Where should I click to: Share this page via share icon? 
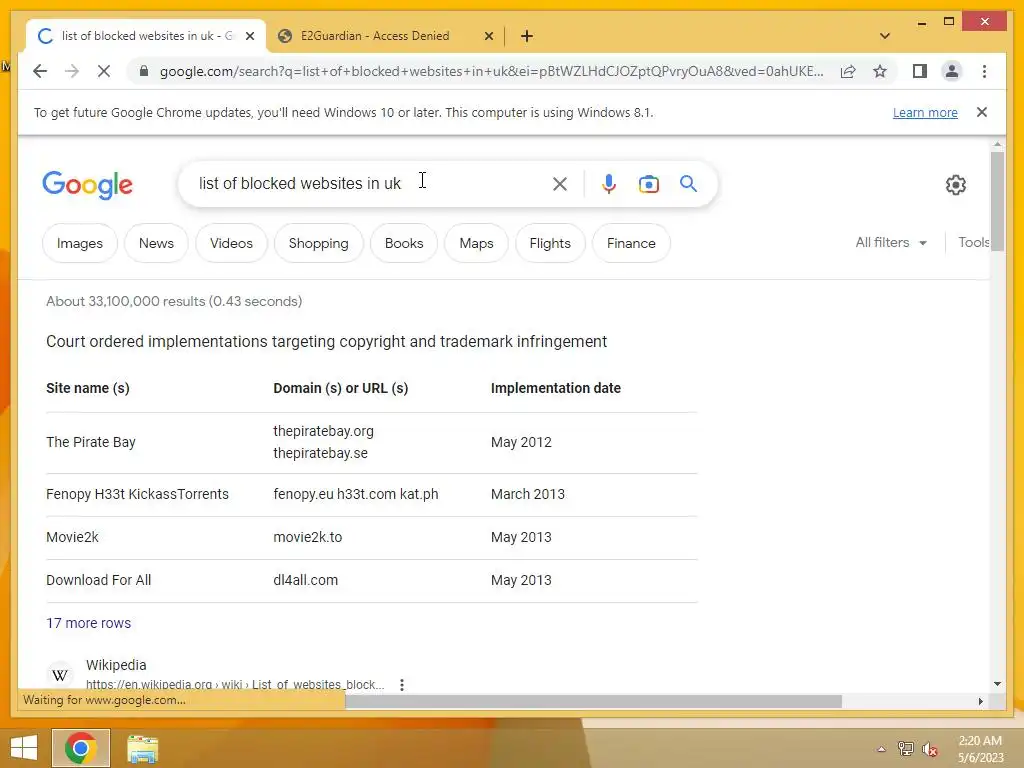[848, 71]
